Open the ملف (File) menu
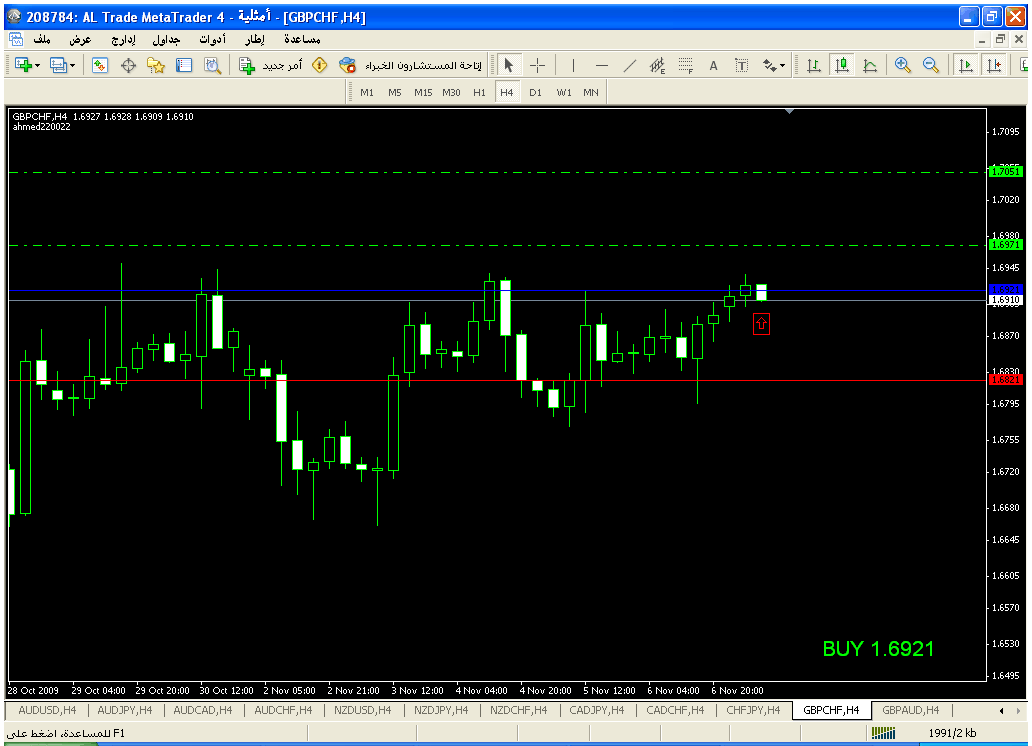This screenshot has width=1032, height=746. [x=42, y=39]
